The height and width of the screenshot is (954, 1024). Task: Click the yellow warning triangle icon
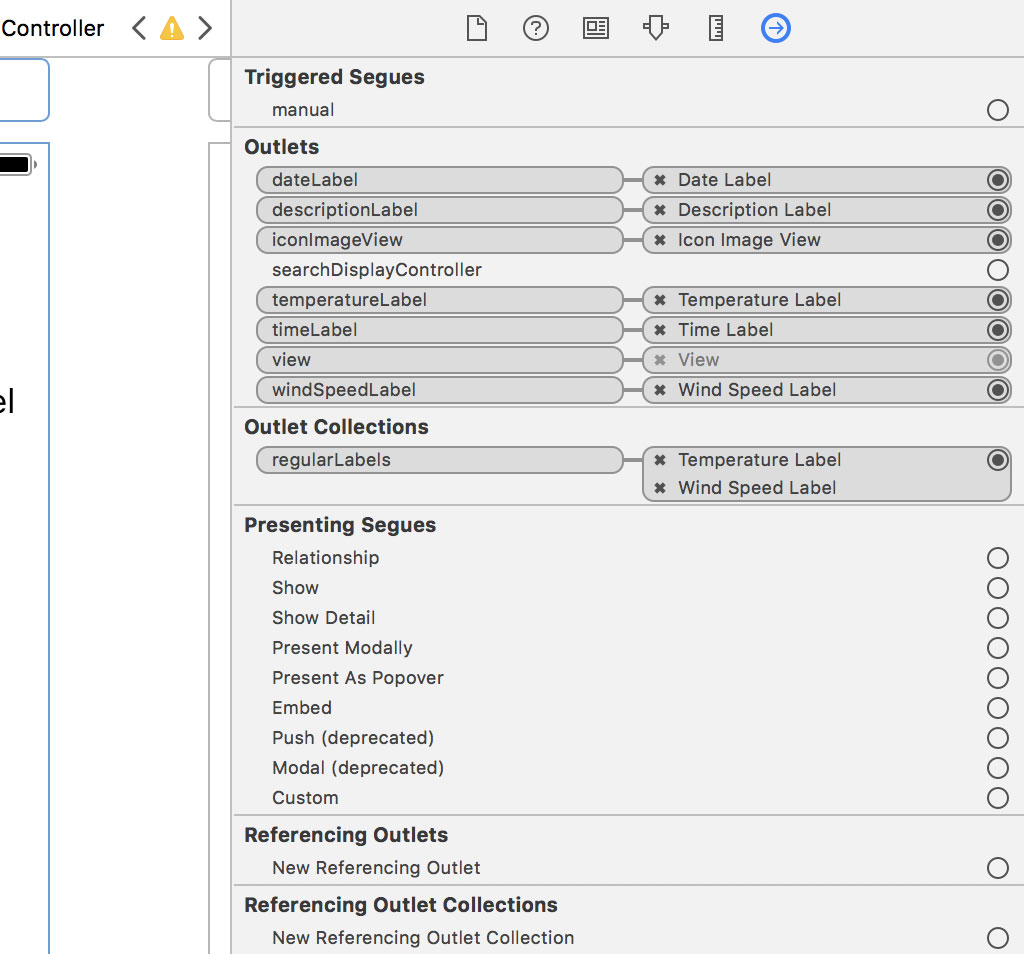(172, 29)
